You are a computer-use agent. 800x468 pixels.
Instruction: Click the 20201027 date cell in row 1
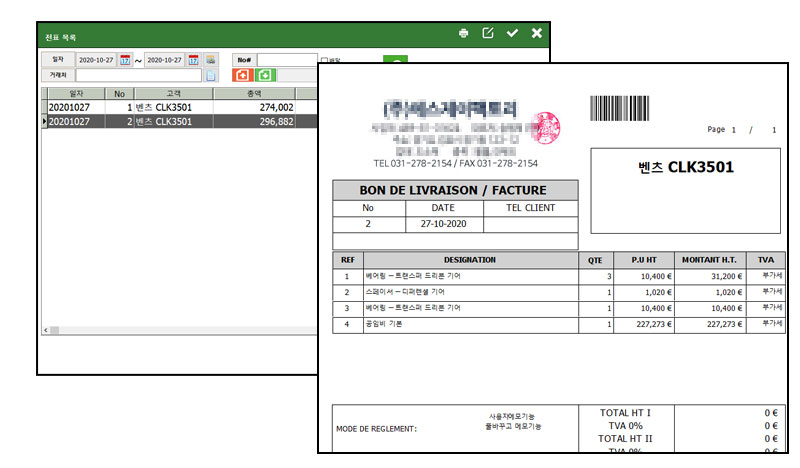click(76, 107)
